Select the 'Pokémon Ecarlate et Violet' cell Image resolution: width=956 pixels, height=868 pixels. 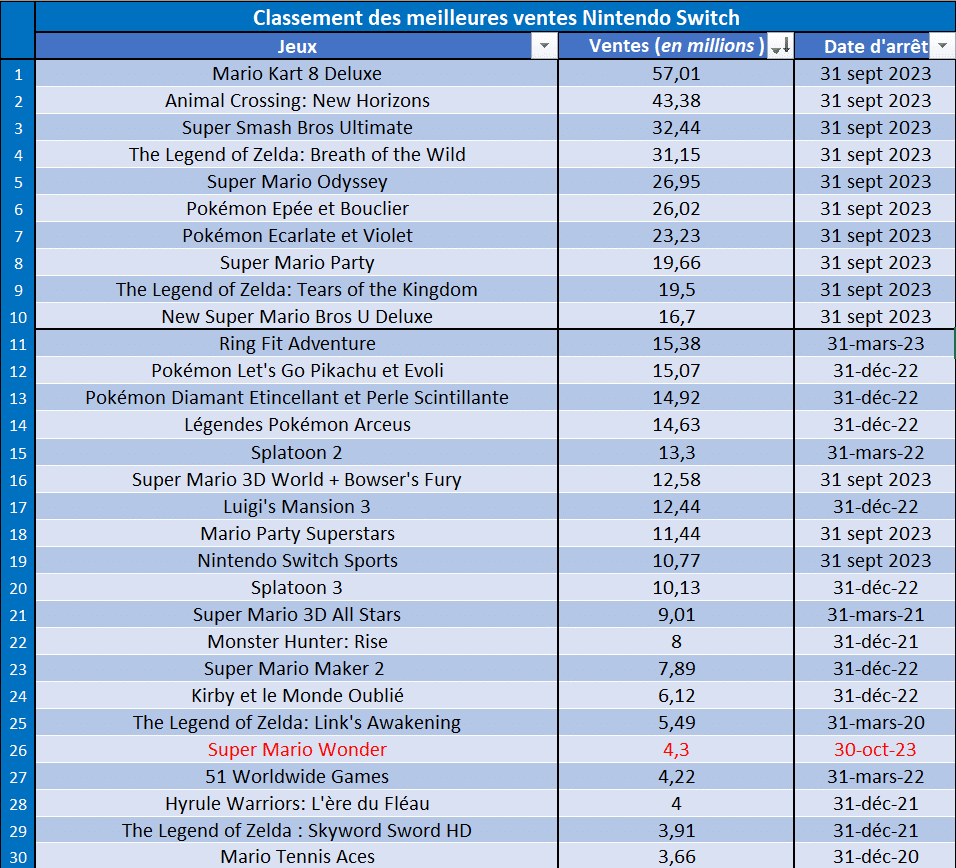pos(297,235)
